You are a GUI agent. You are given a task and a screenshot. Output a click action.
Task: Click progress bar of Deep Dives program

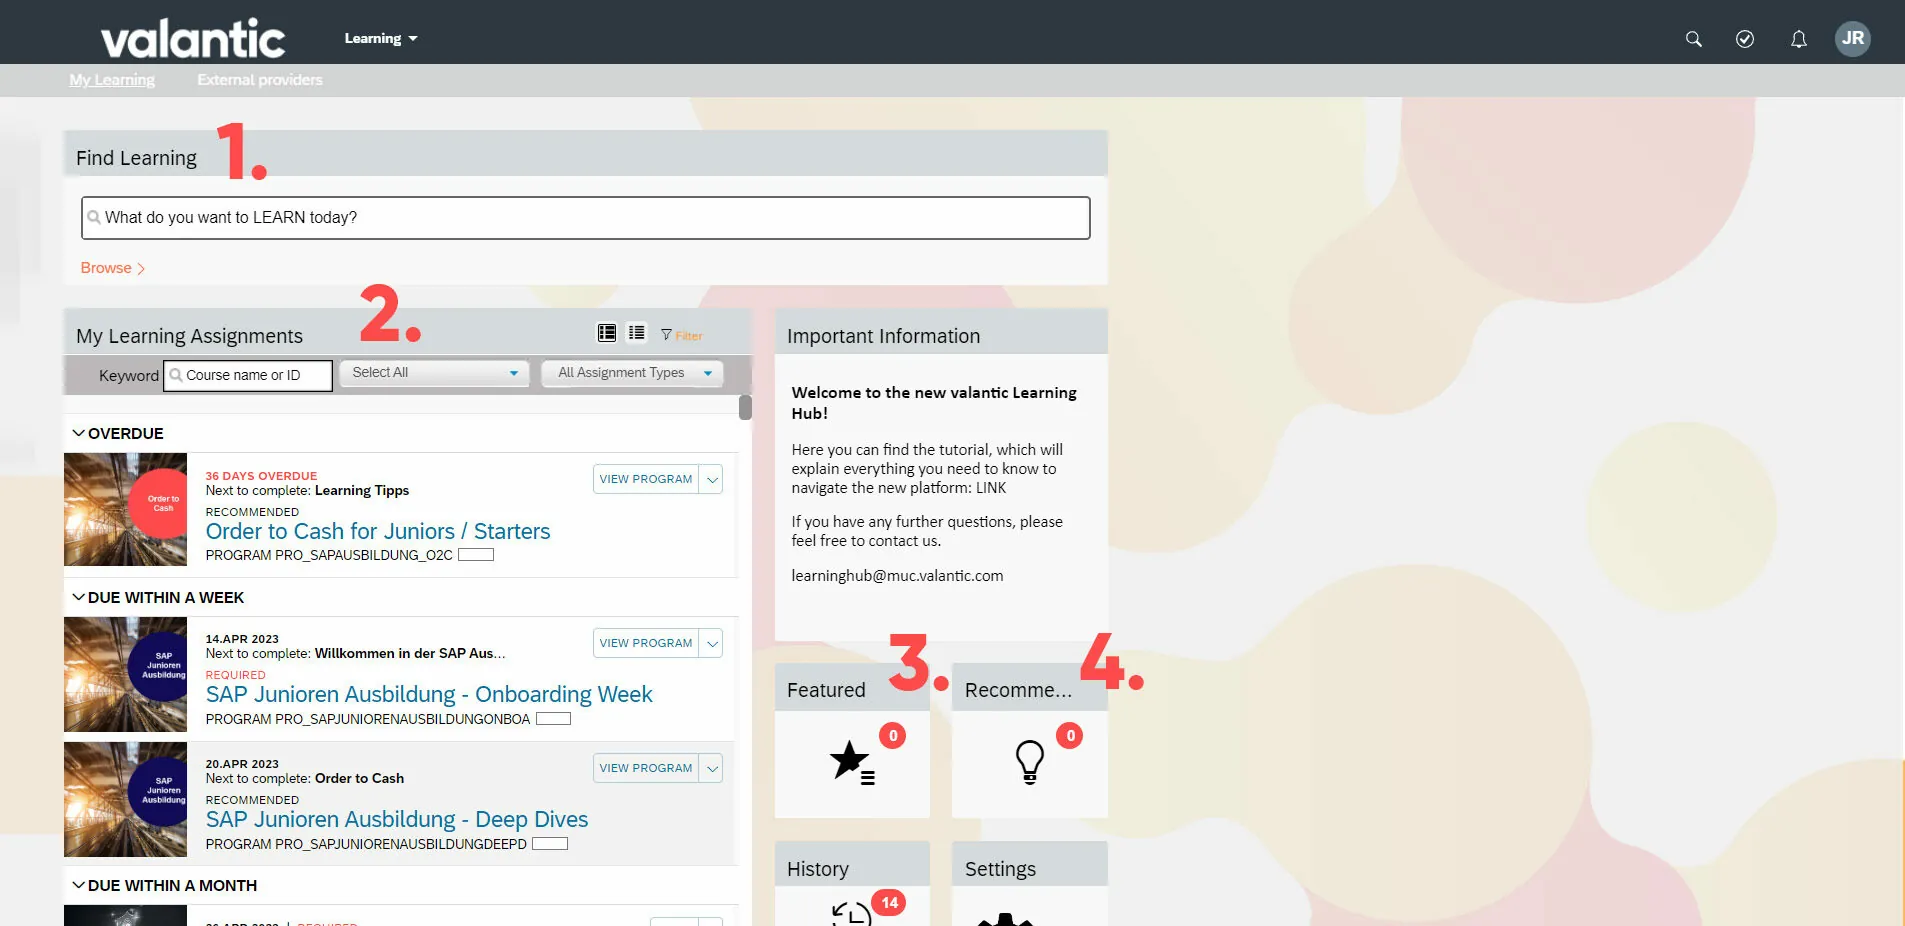[x=550, y=844]
